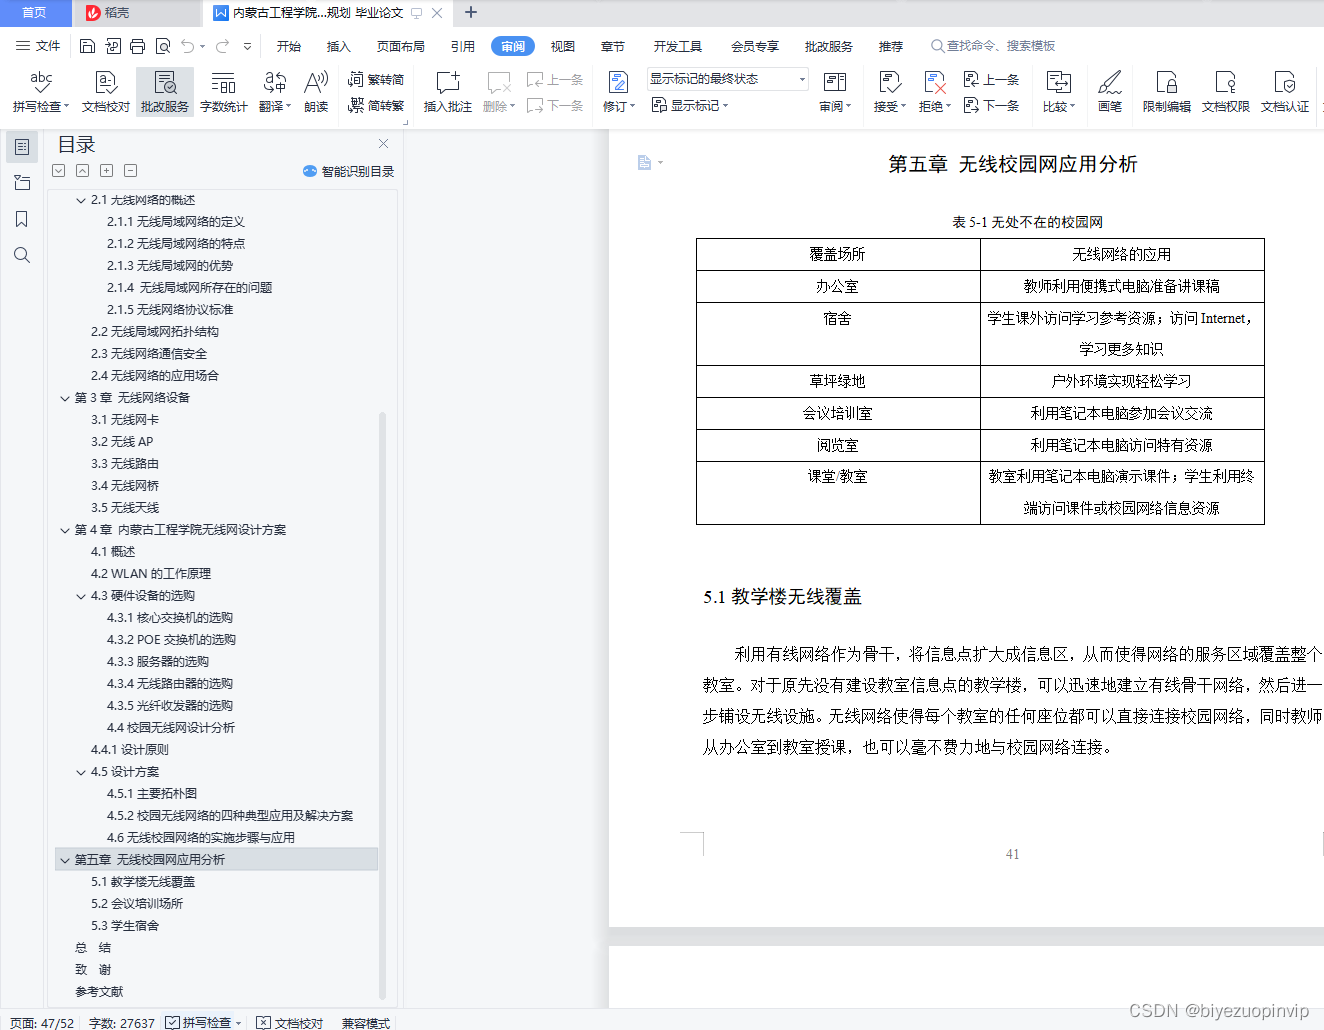Switch to the Developer Tools (开发工具) tab

678,46
